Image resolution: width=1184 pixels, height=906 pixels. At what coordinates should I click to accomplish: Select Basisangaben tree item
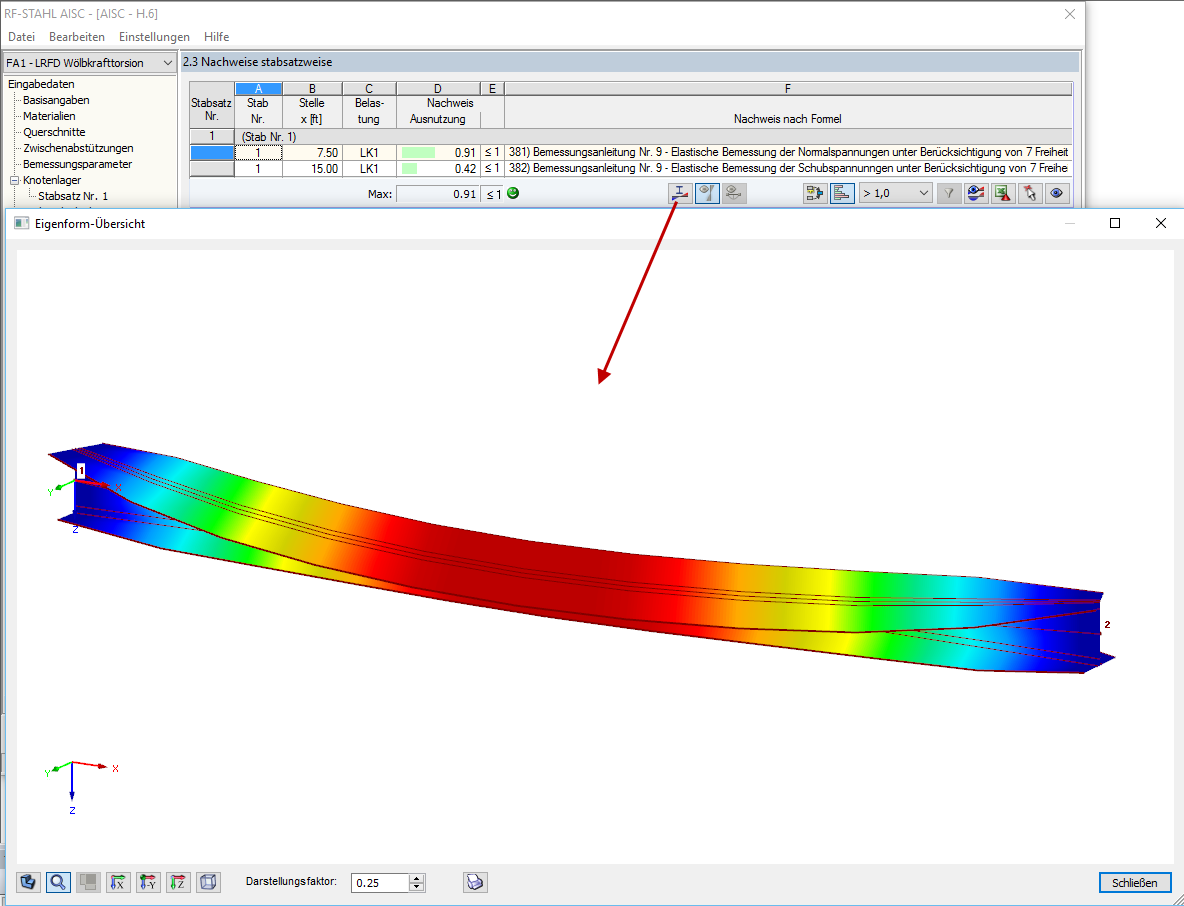click(x=56, y=100)
